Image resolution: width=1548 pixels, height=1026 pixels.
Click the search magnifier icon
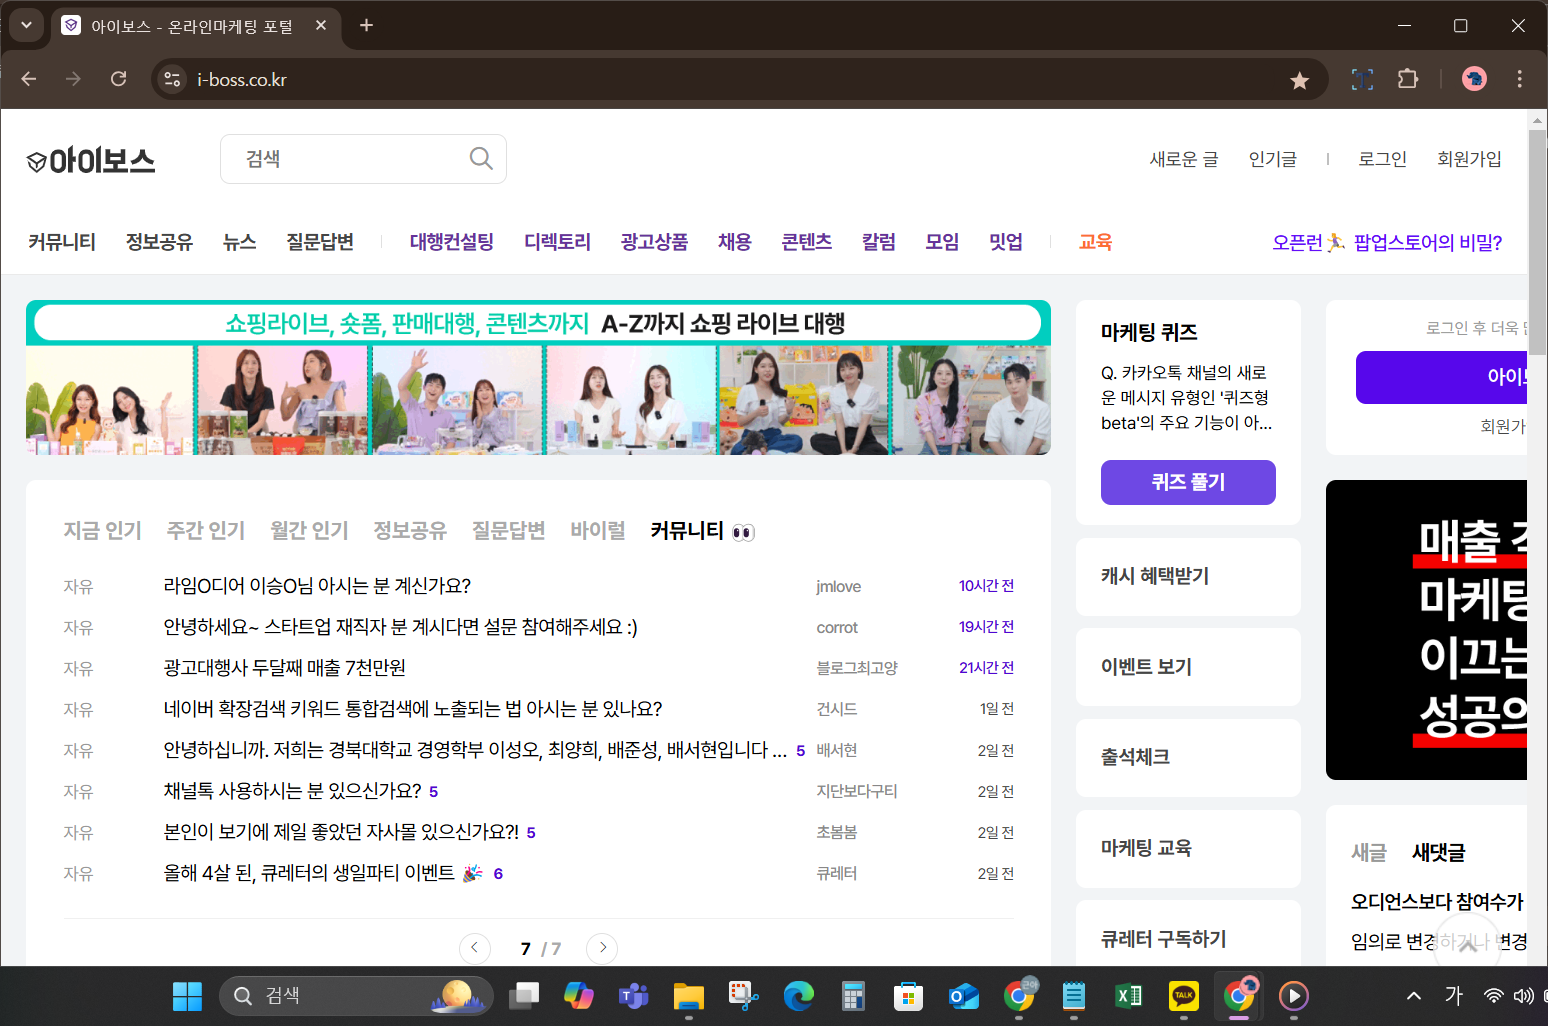tap(480, 158)
